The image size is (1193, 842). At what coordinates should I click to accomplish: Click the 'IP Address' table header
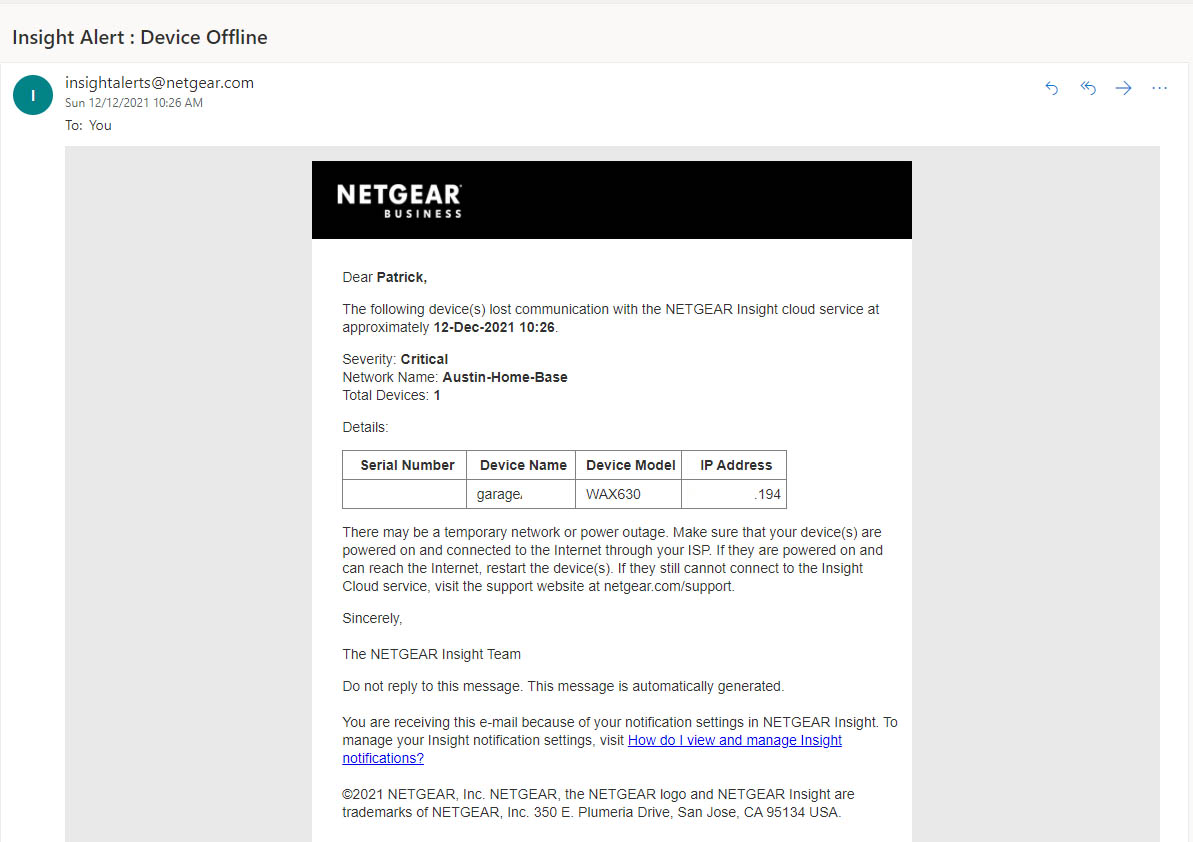tap(736, 465)
